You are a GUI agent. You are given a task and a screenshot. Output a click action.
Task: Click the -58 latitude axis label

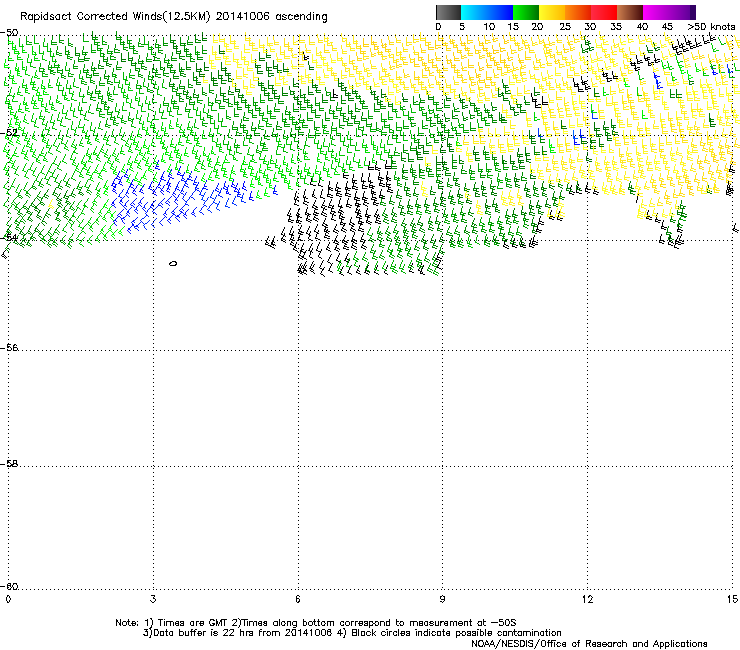tap(9, 464)
